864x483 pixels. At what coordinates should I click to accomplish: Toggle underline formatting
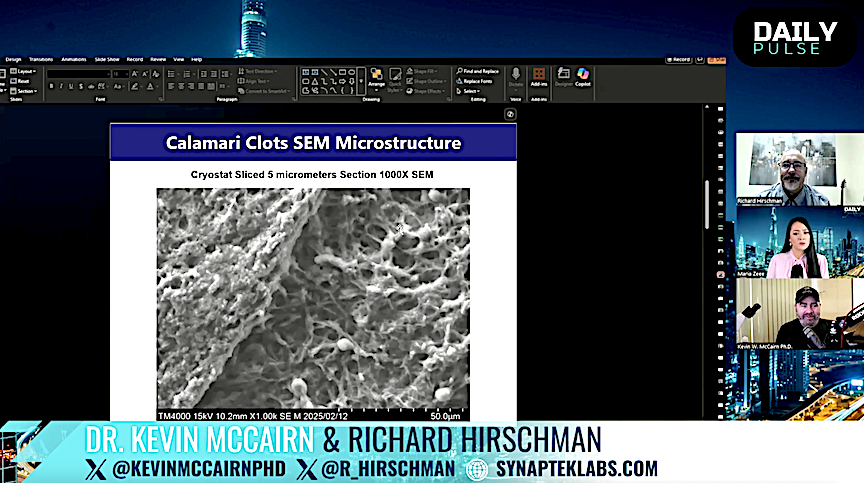[x=71, y=87]
